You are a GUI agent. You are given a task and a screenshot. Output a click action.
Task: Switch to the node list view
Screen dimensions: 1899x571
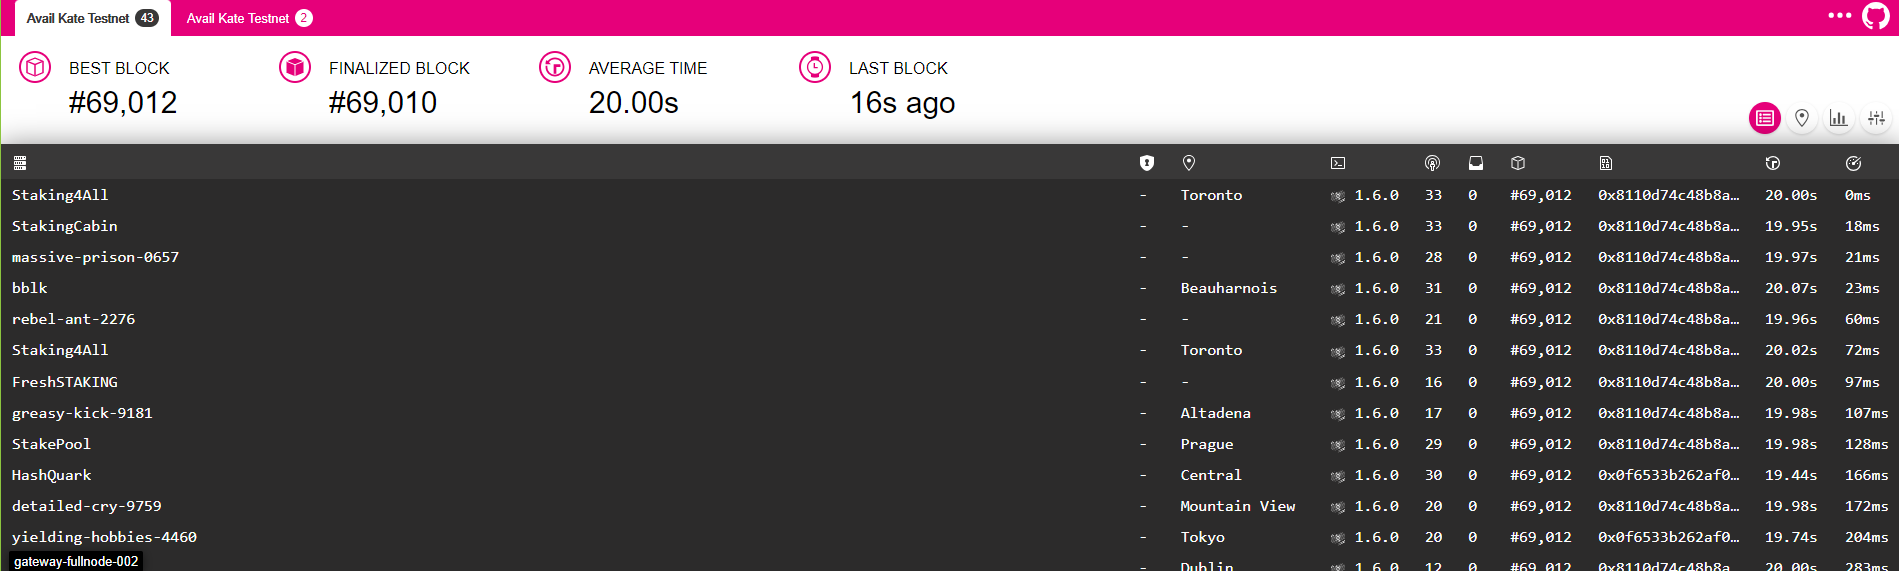(x=1764, y=118)
